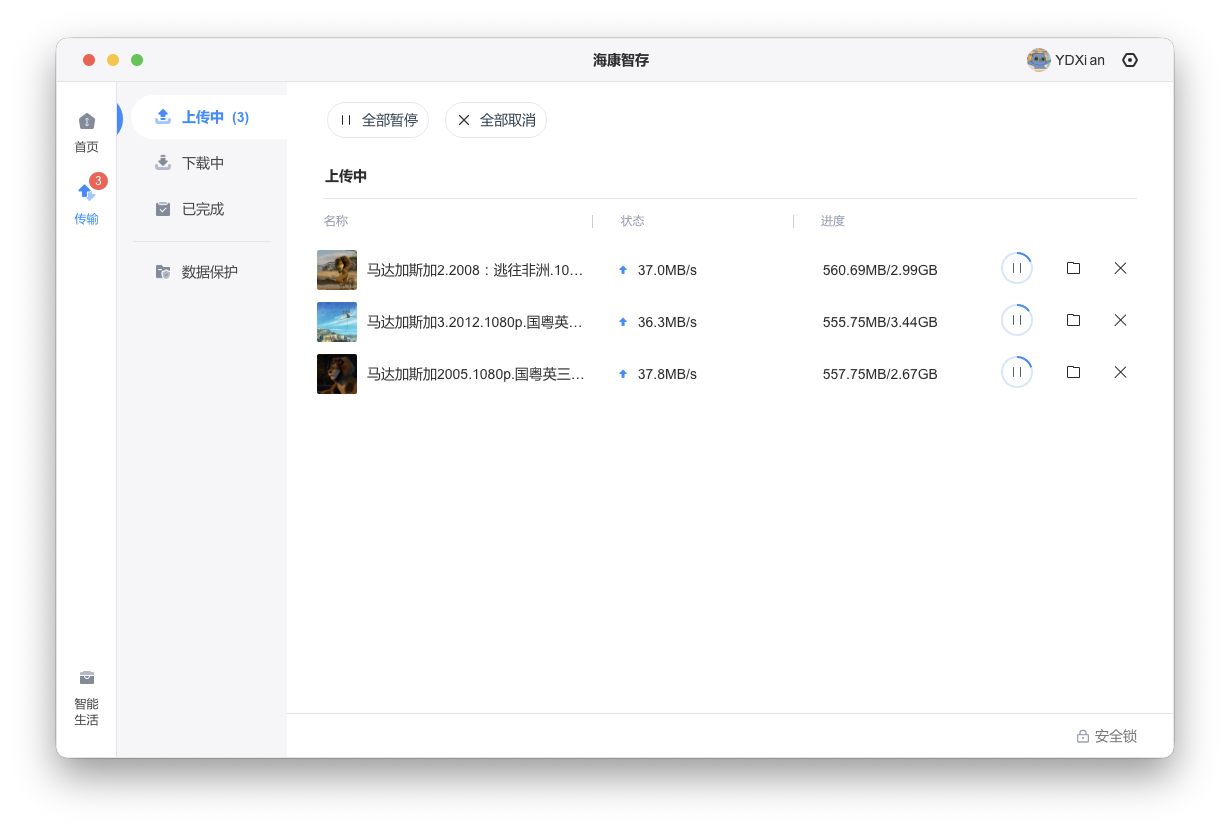Click the 上传中 section heading
Screen dimensions: 1230x832
click(x=346, y=176)
